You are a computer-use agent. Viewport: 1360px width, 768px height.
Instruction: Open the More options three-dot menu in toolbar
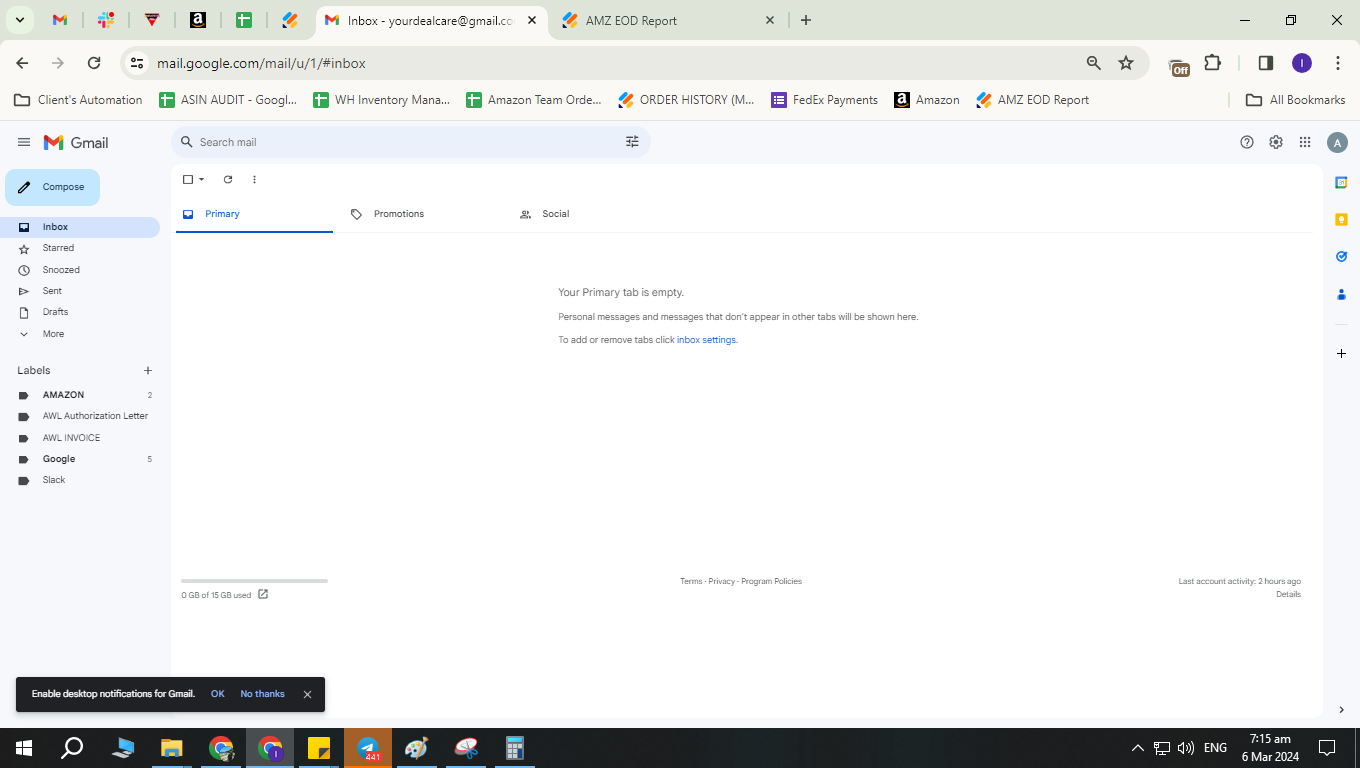point(254,180)
